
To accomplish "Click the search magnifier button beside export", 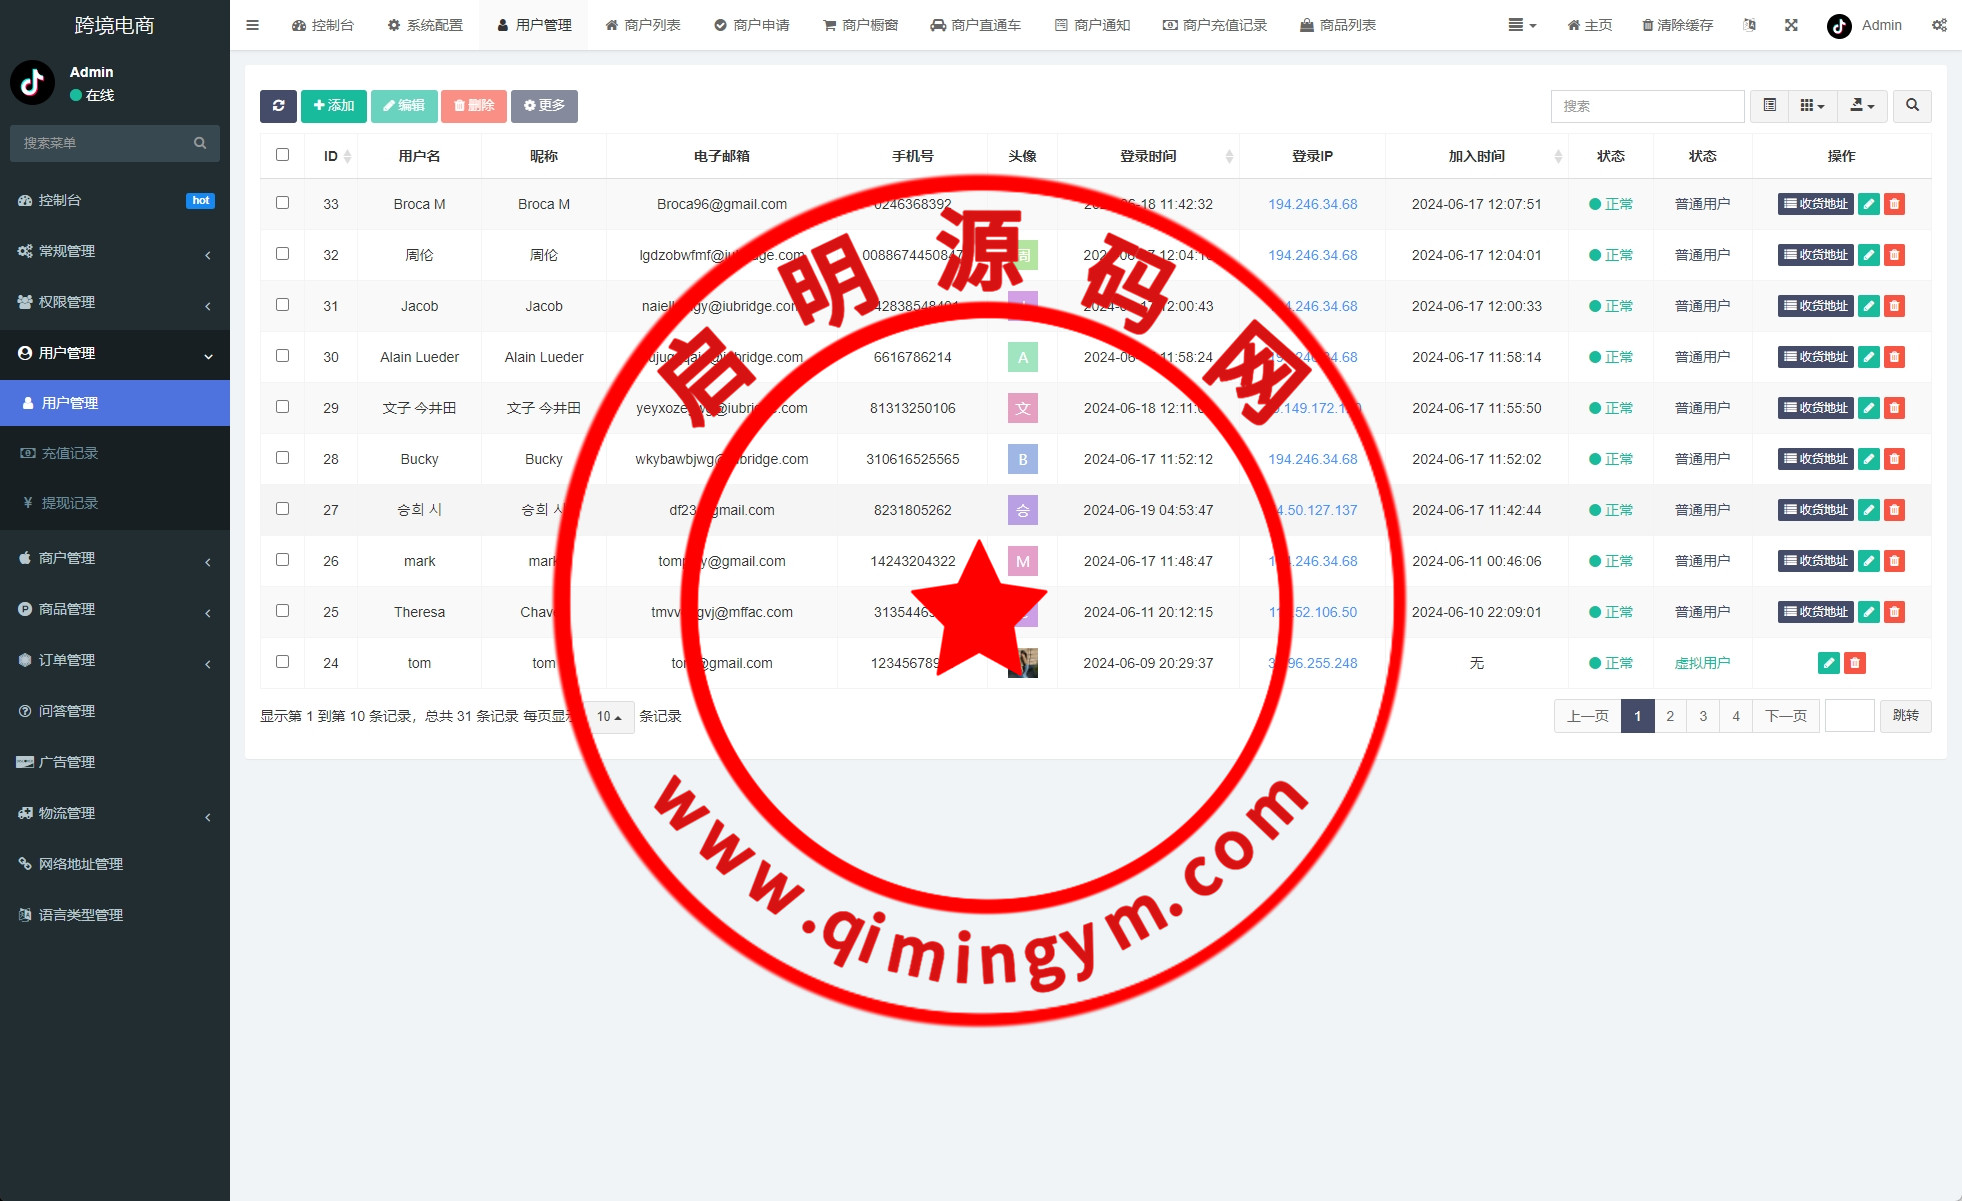I will (x=1912, y=106).
